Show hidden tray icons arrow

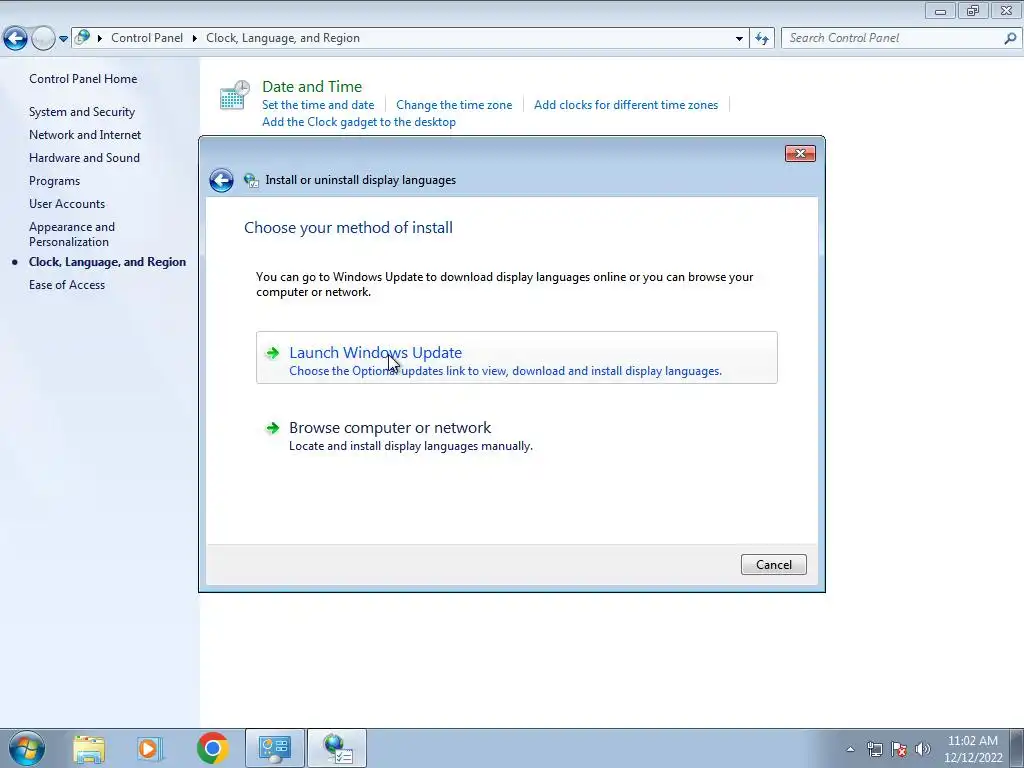[850, 749]
